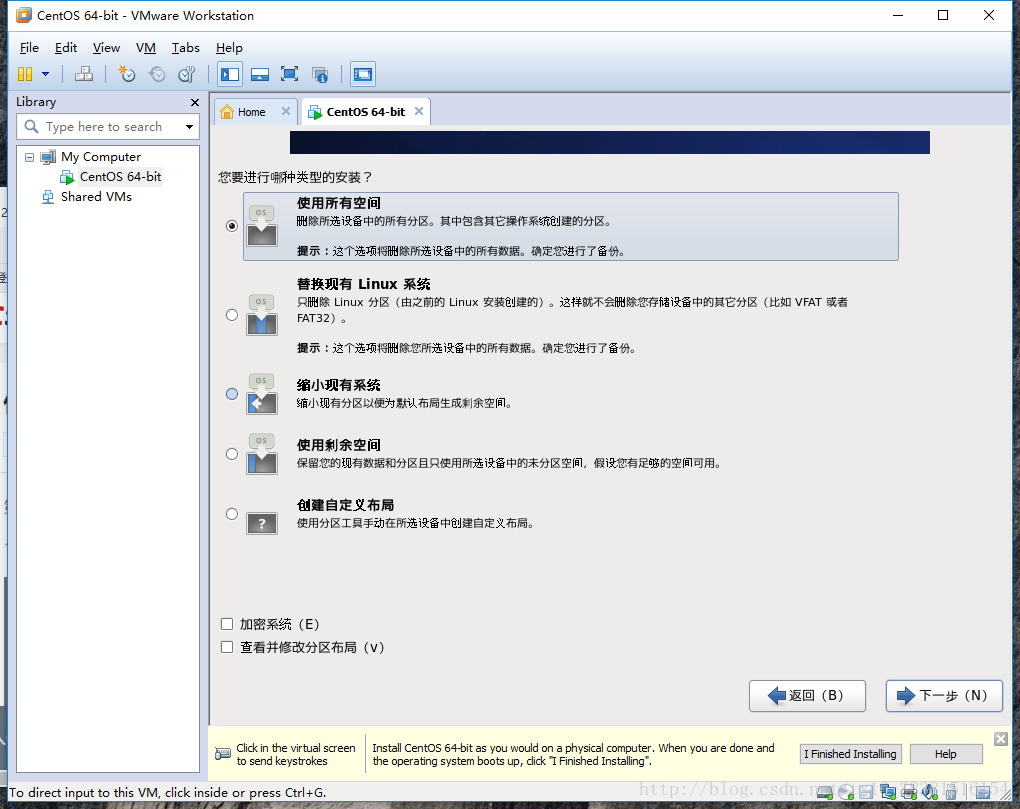Click the 使用剩余空间 disk icon

pyautogui.click(x=262, y=454)
